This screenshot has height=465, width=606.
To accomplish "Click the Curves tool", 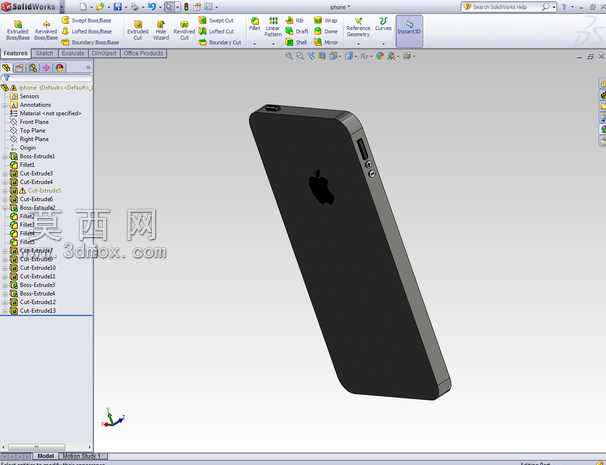I will click(x=383, y=24).
